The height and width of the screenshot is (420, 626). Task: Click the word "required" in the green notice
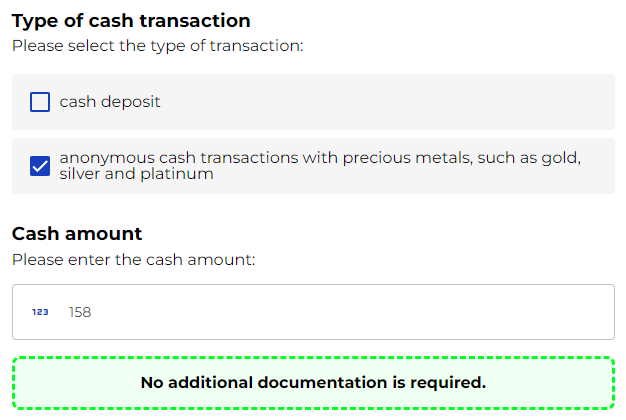point(448,383)
